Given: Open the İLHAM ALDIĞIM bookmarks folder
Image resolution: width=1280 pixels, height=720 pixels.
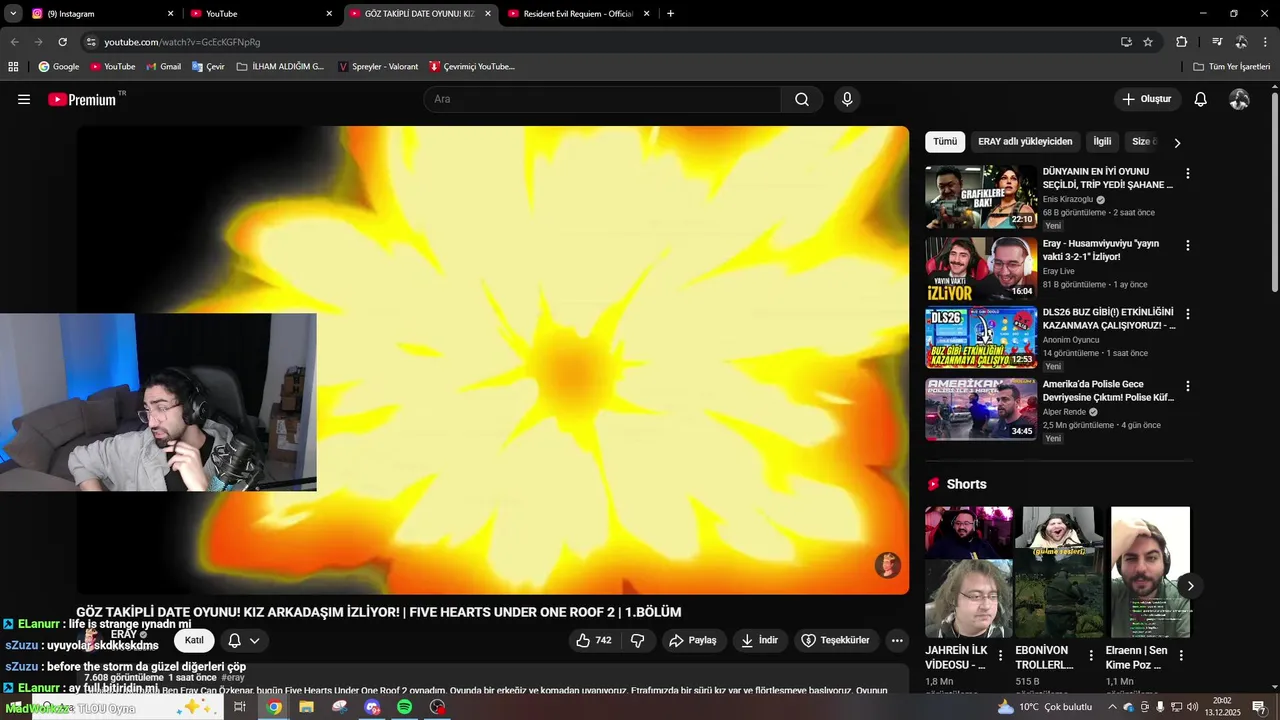Looking at the screenshot, I should pyautogui.click(x=280, y=67).
